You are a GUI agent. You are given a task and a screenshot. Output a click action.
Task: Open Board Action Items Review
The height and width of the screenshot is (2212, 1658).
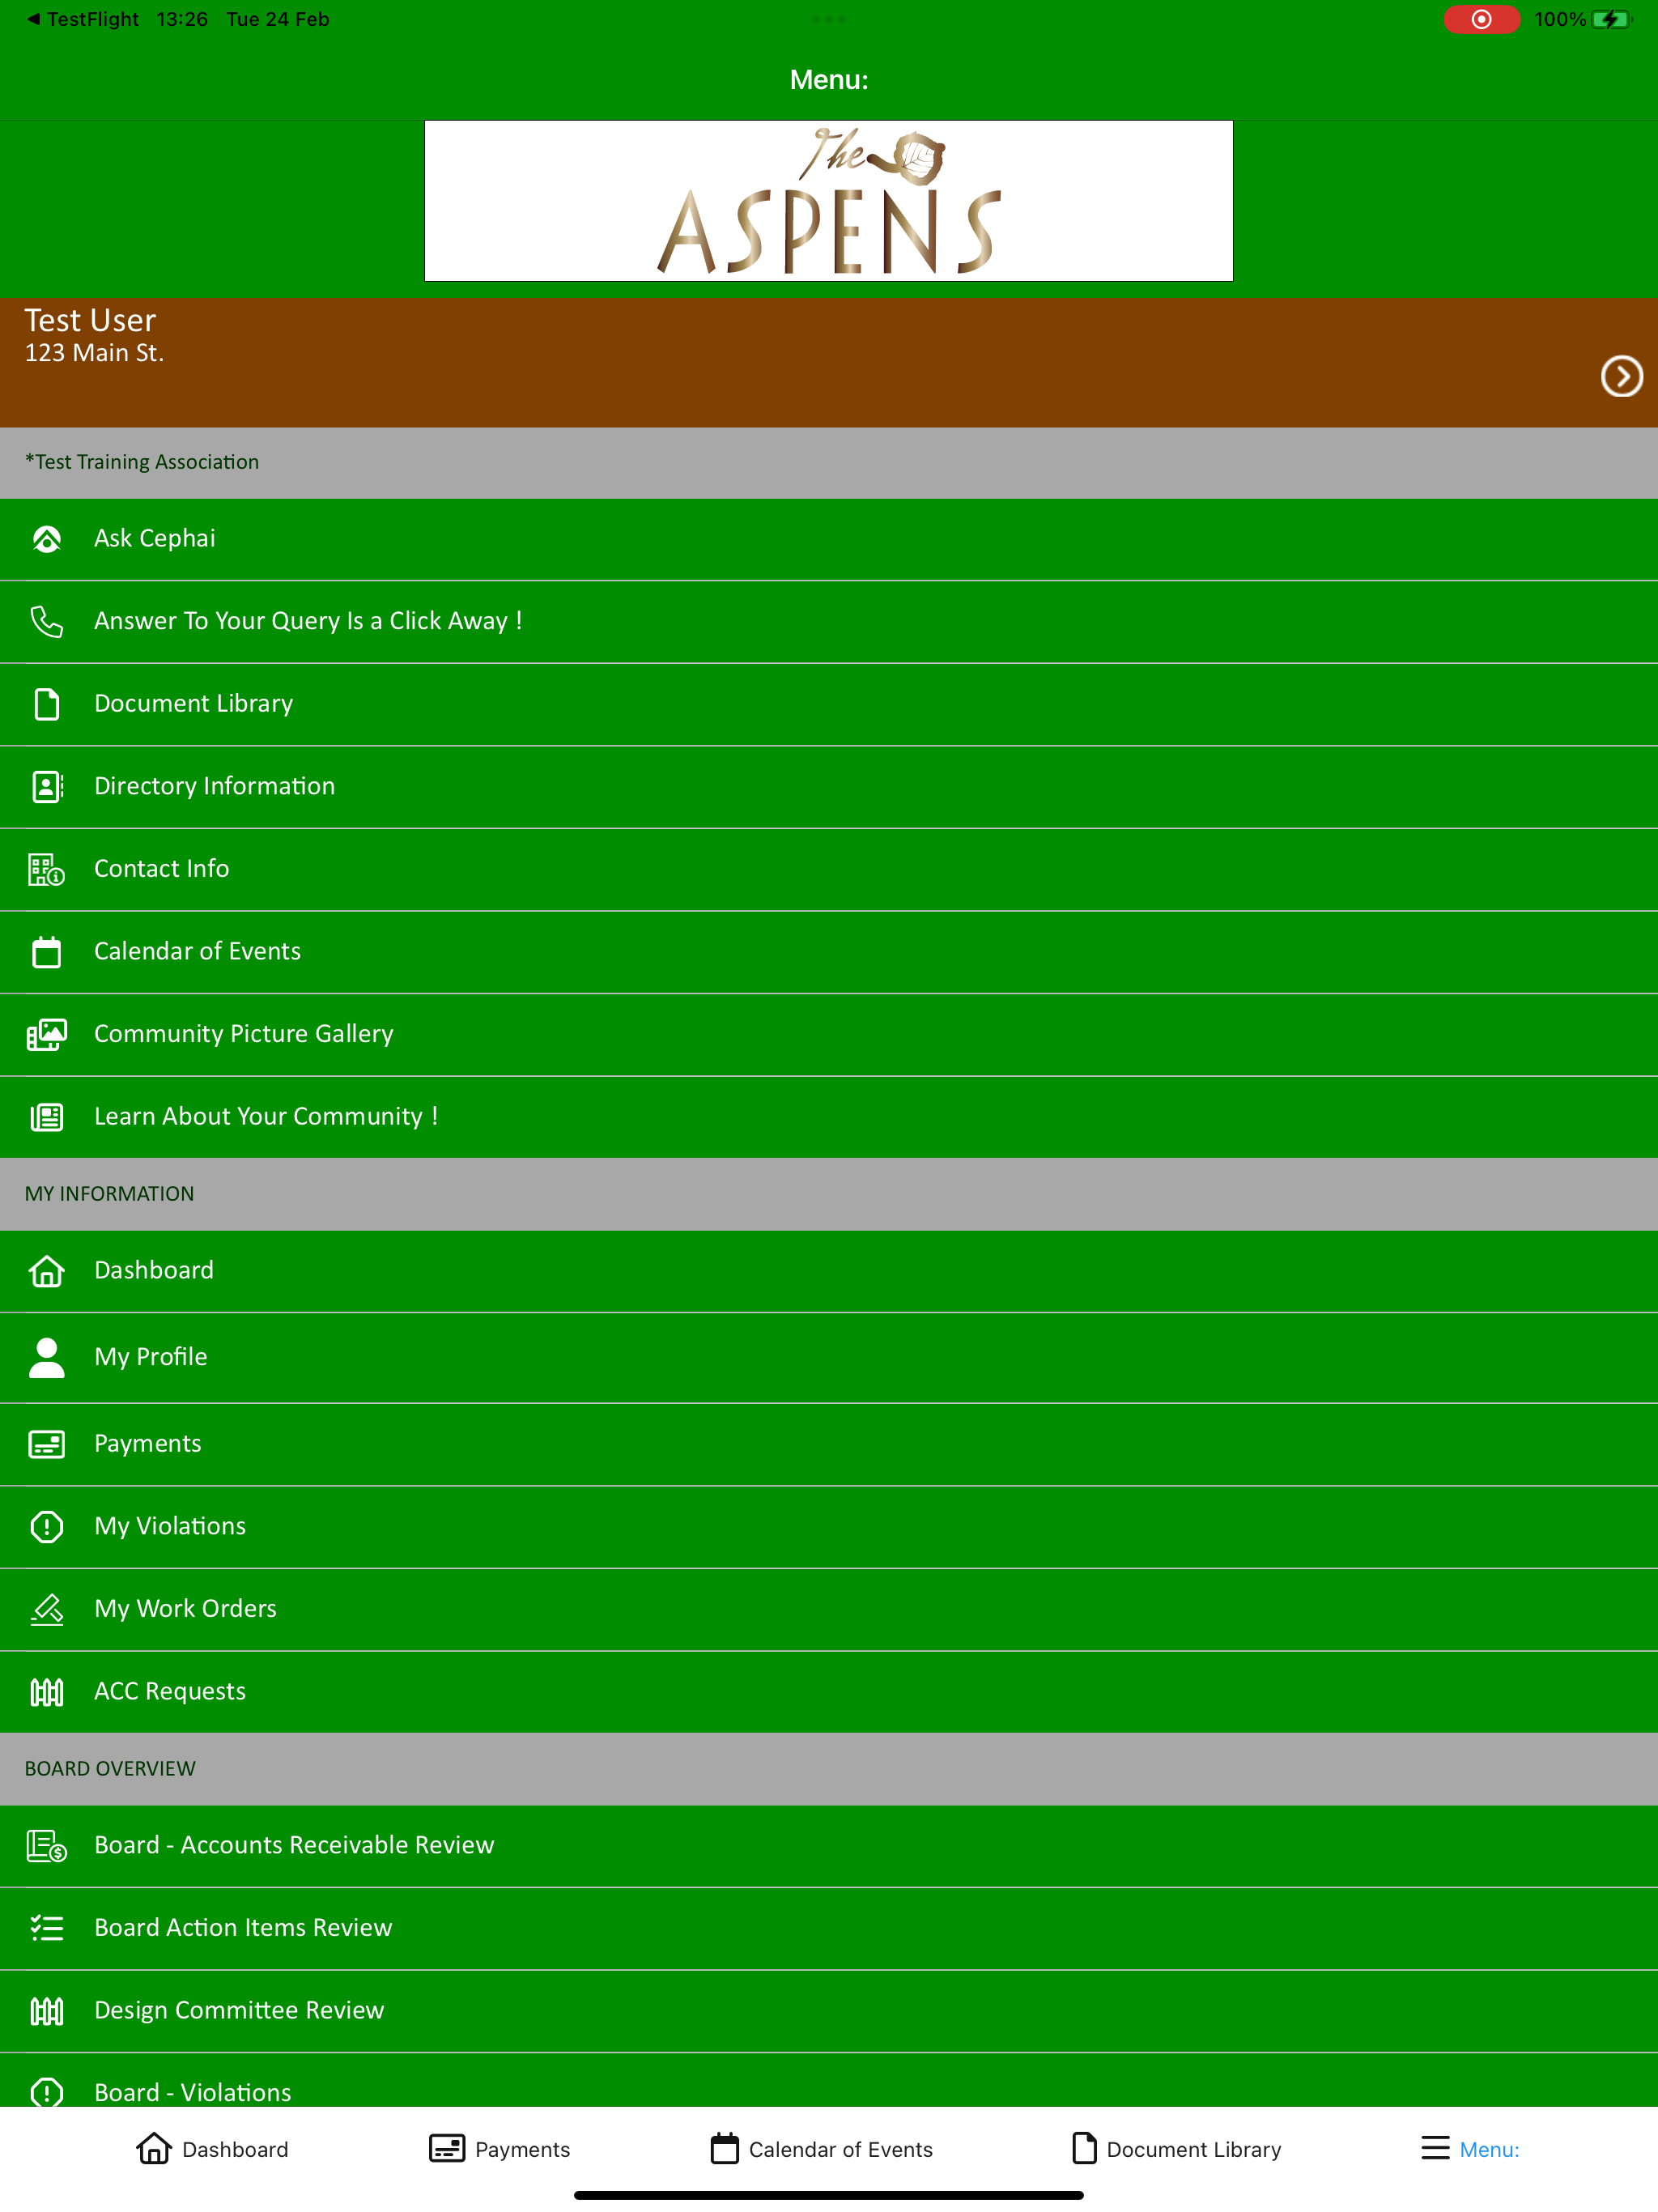pos(829,1928)
